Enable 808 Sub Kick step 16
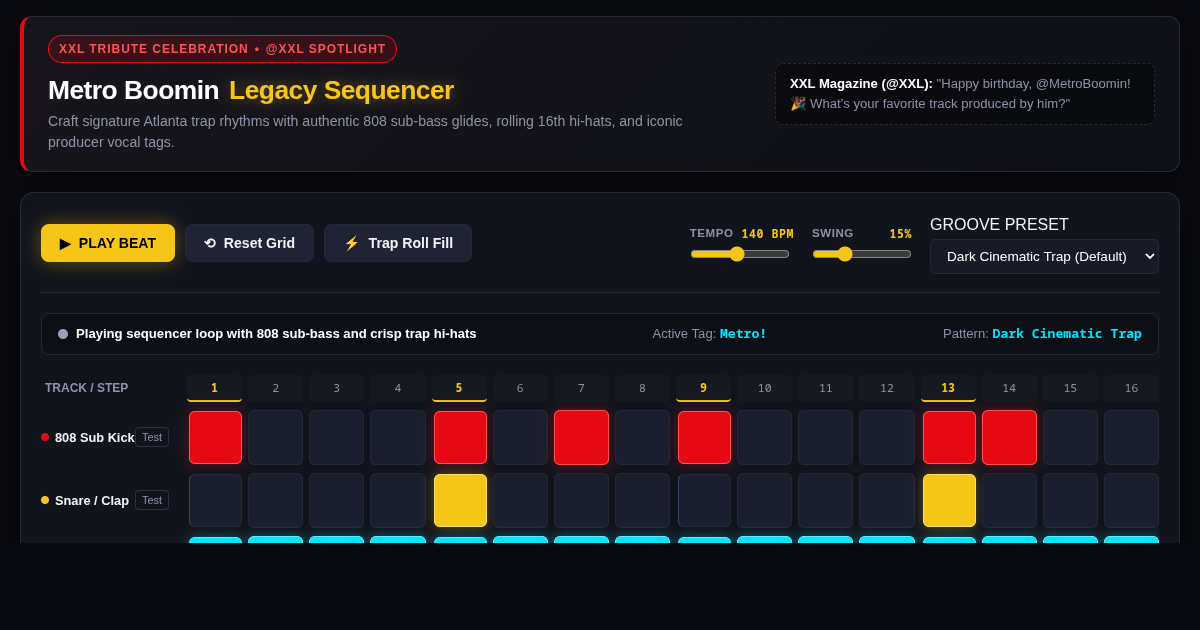 click(1132, 437)
